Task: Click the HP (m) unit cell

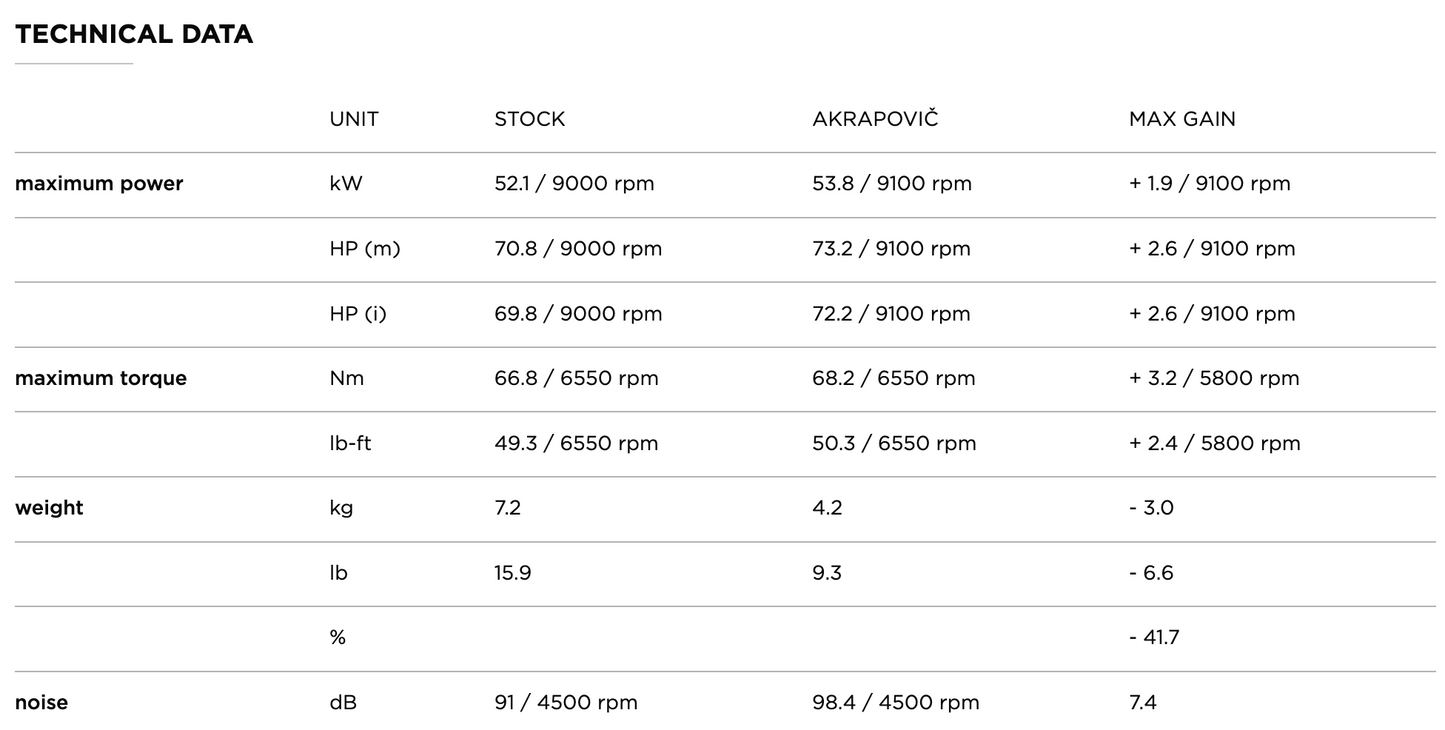Action: (x=365, y=249)
